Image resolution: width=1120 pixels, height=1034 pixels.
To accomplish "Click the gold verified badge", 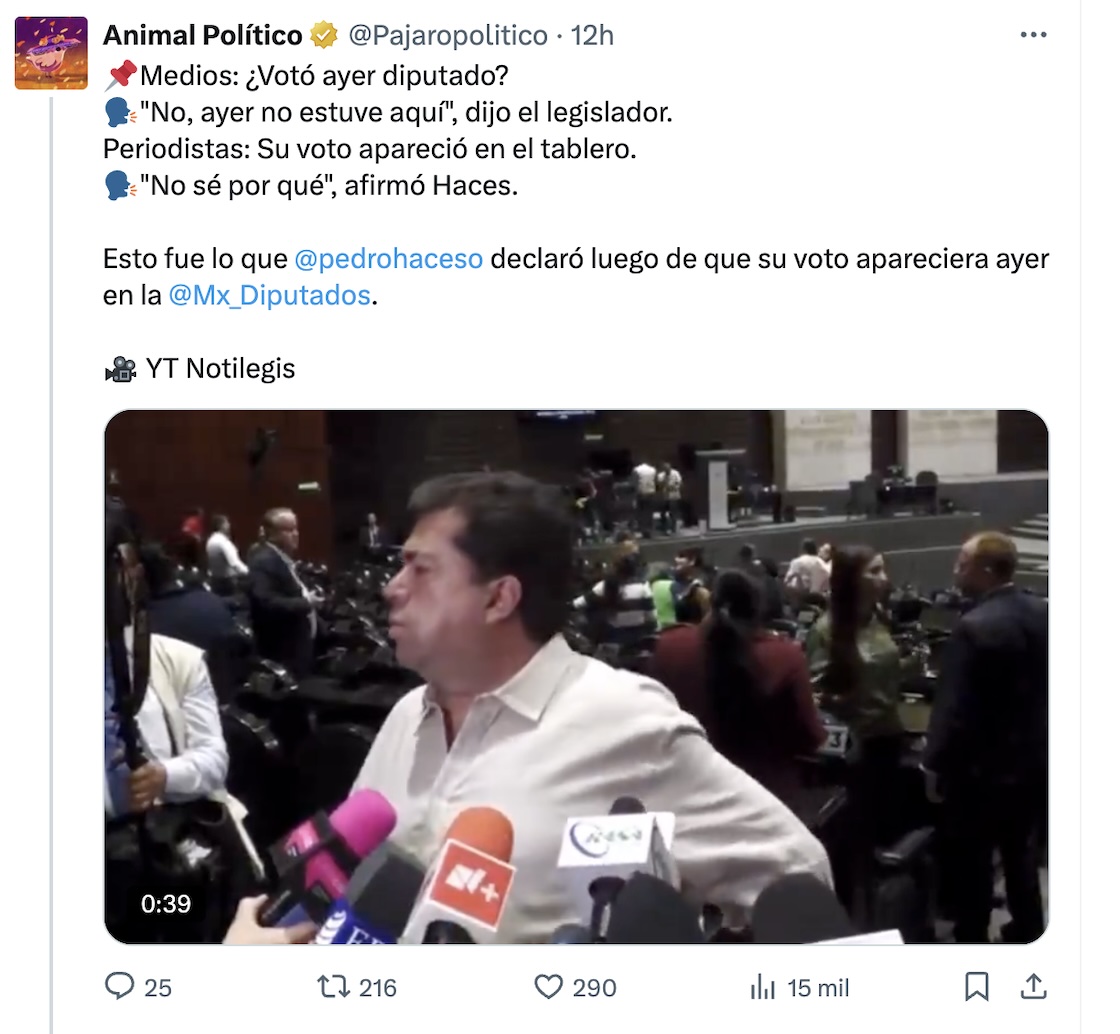I will click(324, 35).
